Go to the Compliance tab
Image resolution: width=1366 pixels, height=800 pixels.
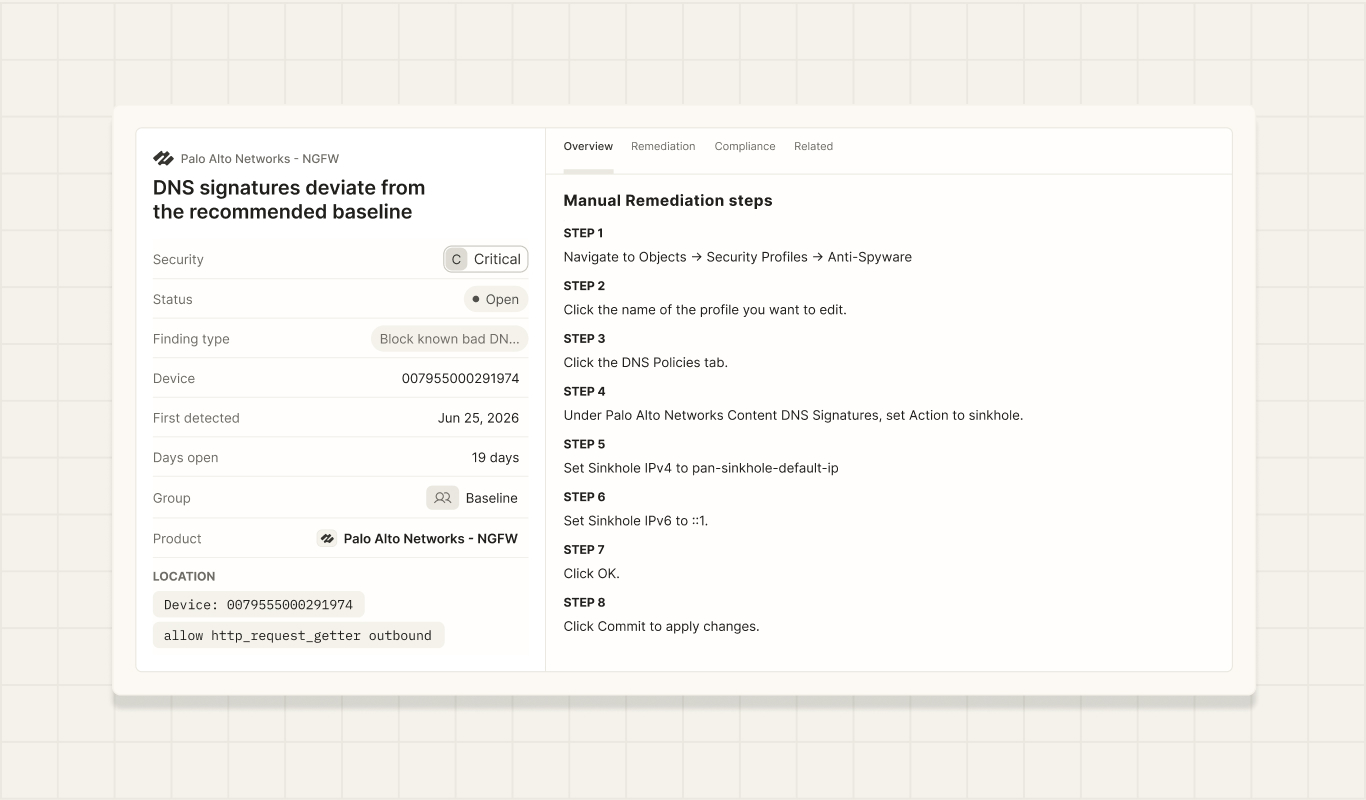(745, 146)
